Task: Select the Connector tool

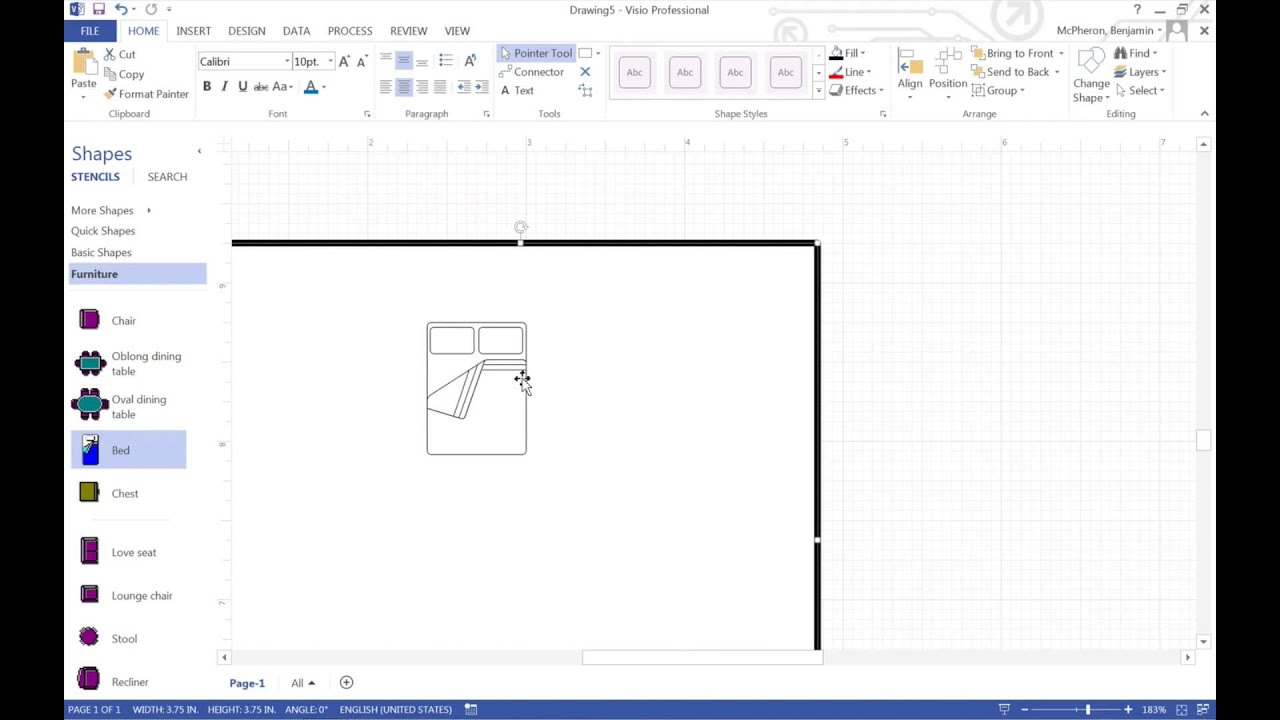Action: (531, 72)
